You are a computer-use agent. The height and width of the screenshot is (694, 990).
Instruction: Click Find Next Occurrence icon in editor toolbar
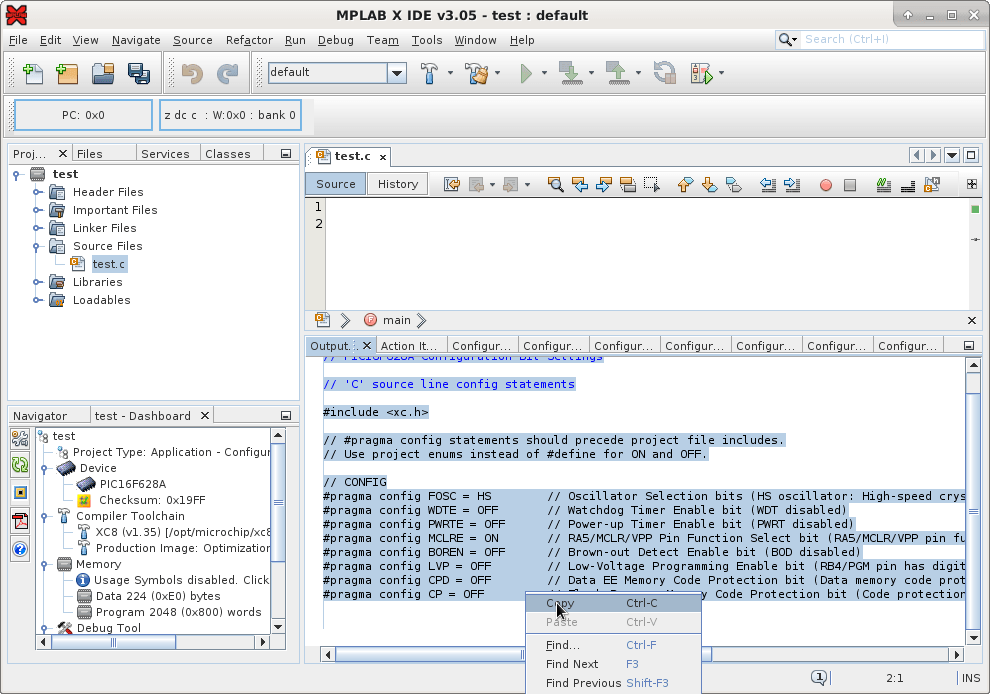[604, 184]
